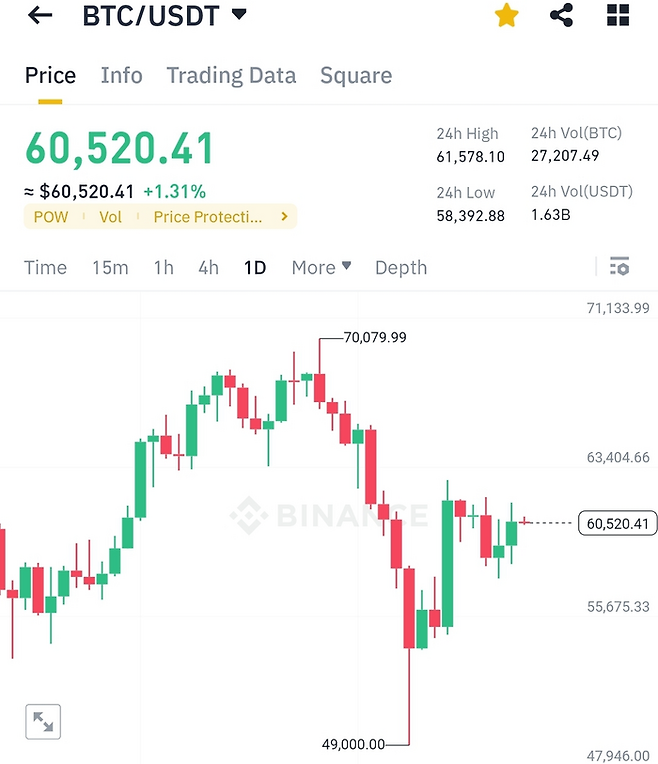Screen dimensions: 658x764
Task: Select the Time line chart view
Action: click(45, 267)
